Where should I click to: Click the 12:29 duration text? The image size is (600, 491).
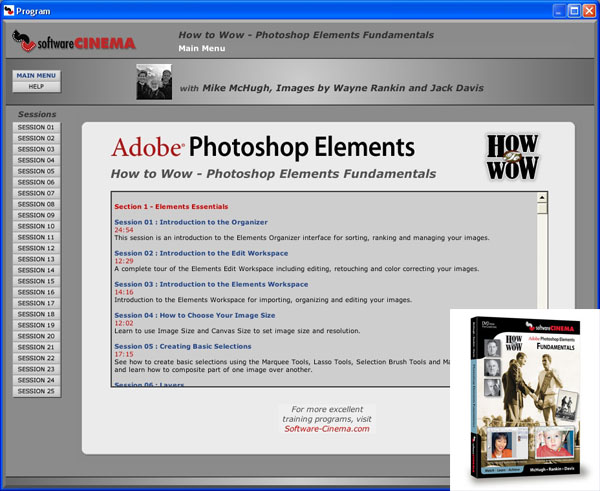(x=124, y=261)
